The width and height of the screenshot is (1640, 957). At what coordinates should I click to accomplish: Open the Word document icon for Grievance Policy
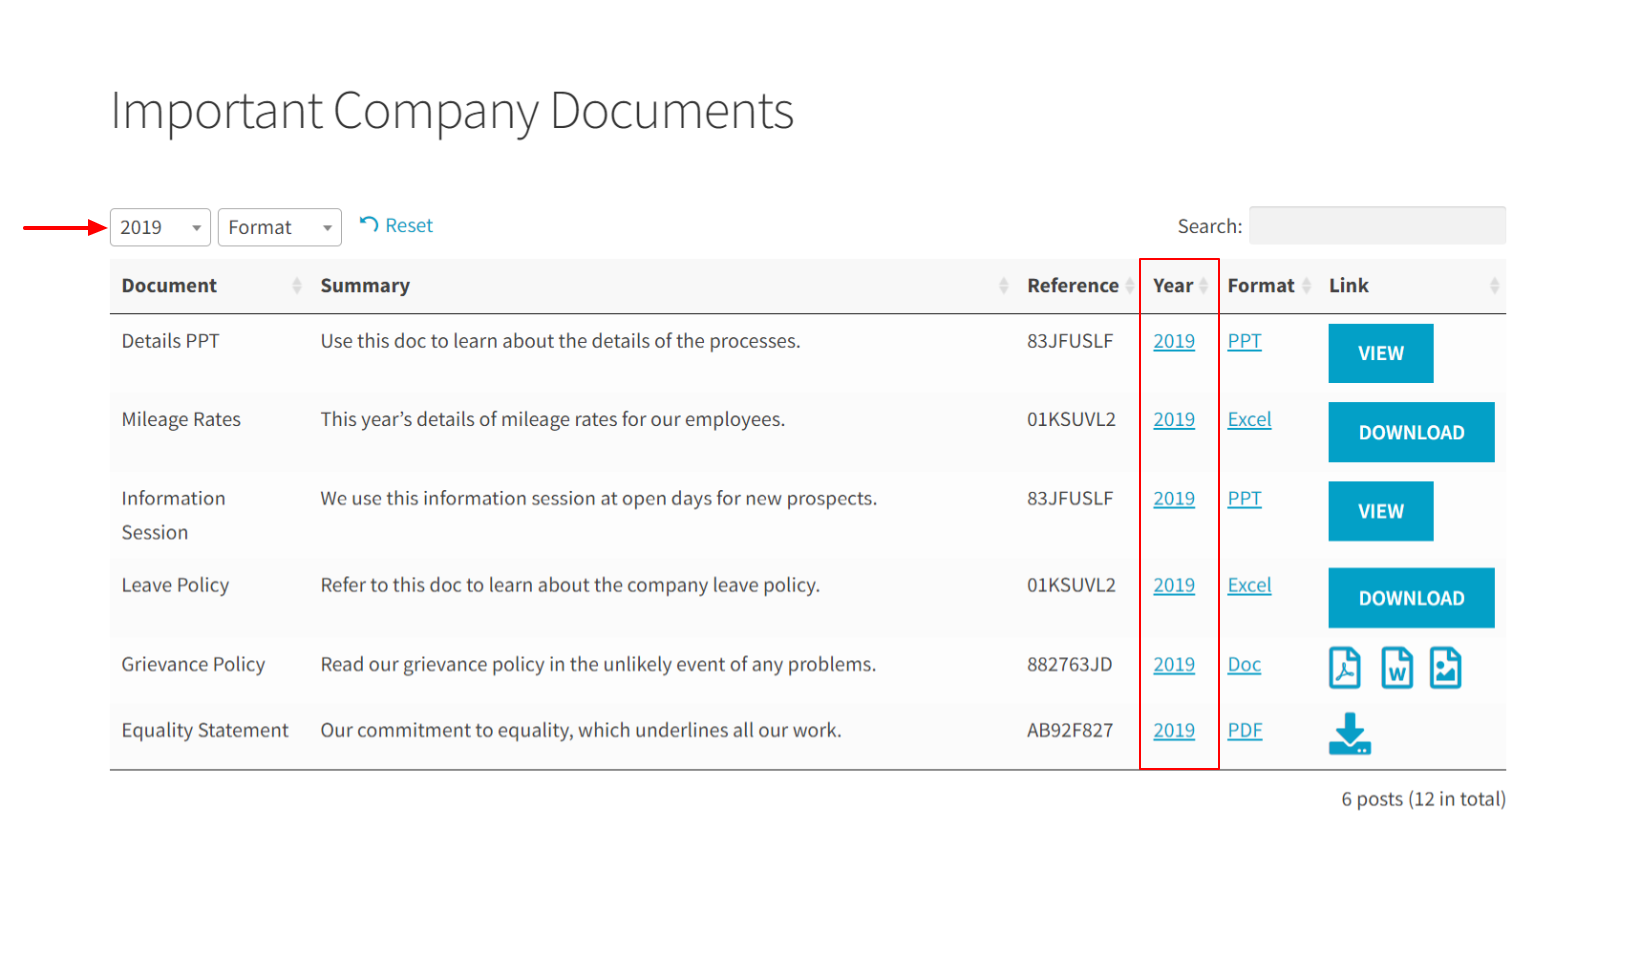pyautogui.click(x=1396, y=668)
